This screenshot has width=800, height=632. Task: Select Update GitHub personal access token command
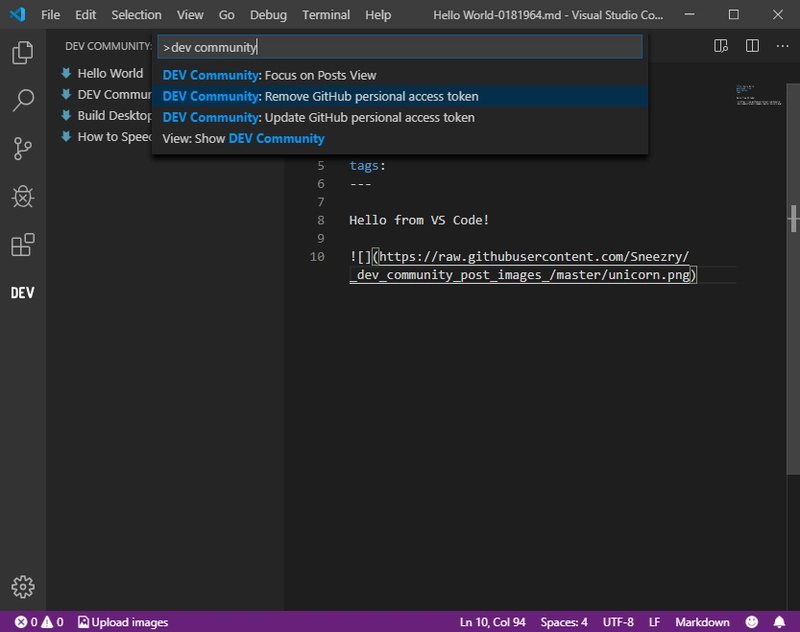(400, 117)
